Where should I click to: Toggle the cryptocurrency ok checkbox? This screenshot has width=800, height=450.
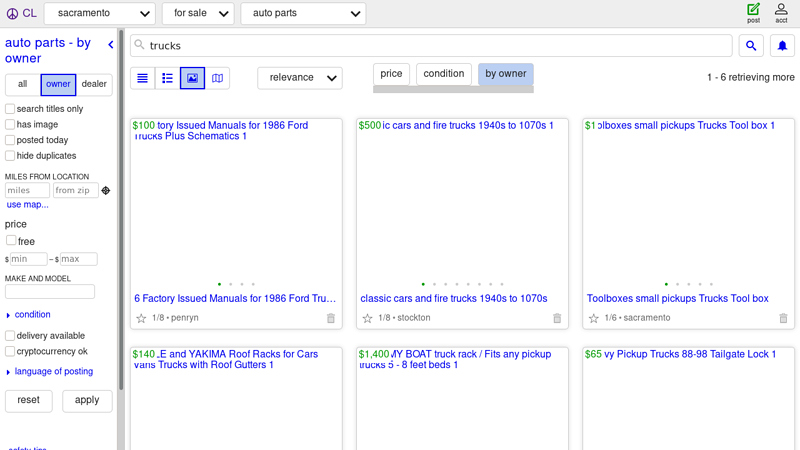[10, 352]
